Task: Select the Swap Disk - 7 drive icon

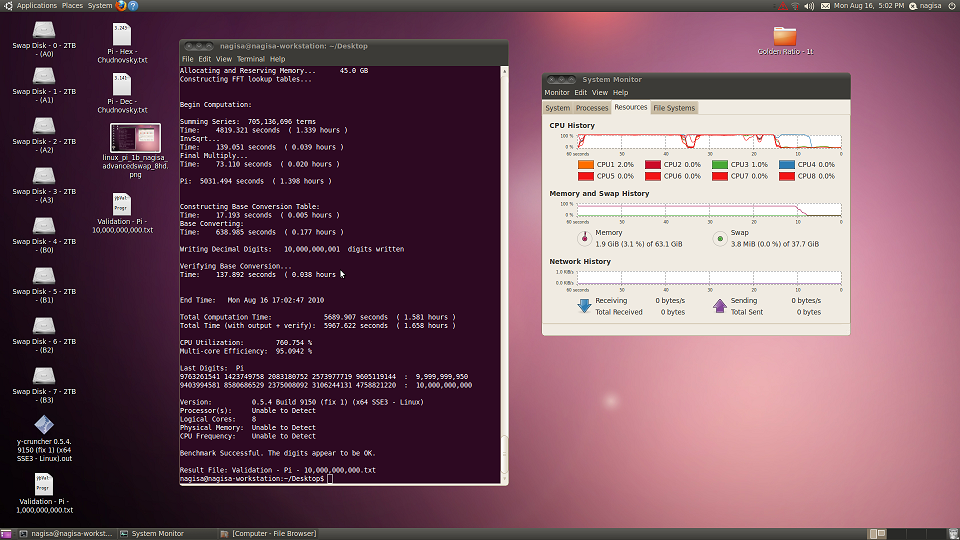Action: [44, 376]
